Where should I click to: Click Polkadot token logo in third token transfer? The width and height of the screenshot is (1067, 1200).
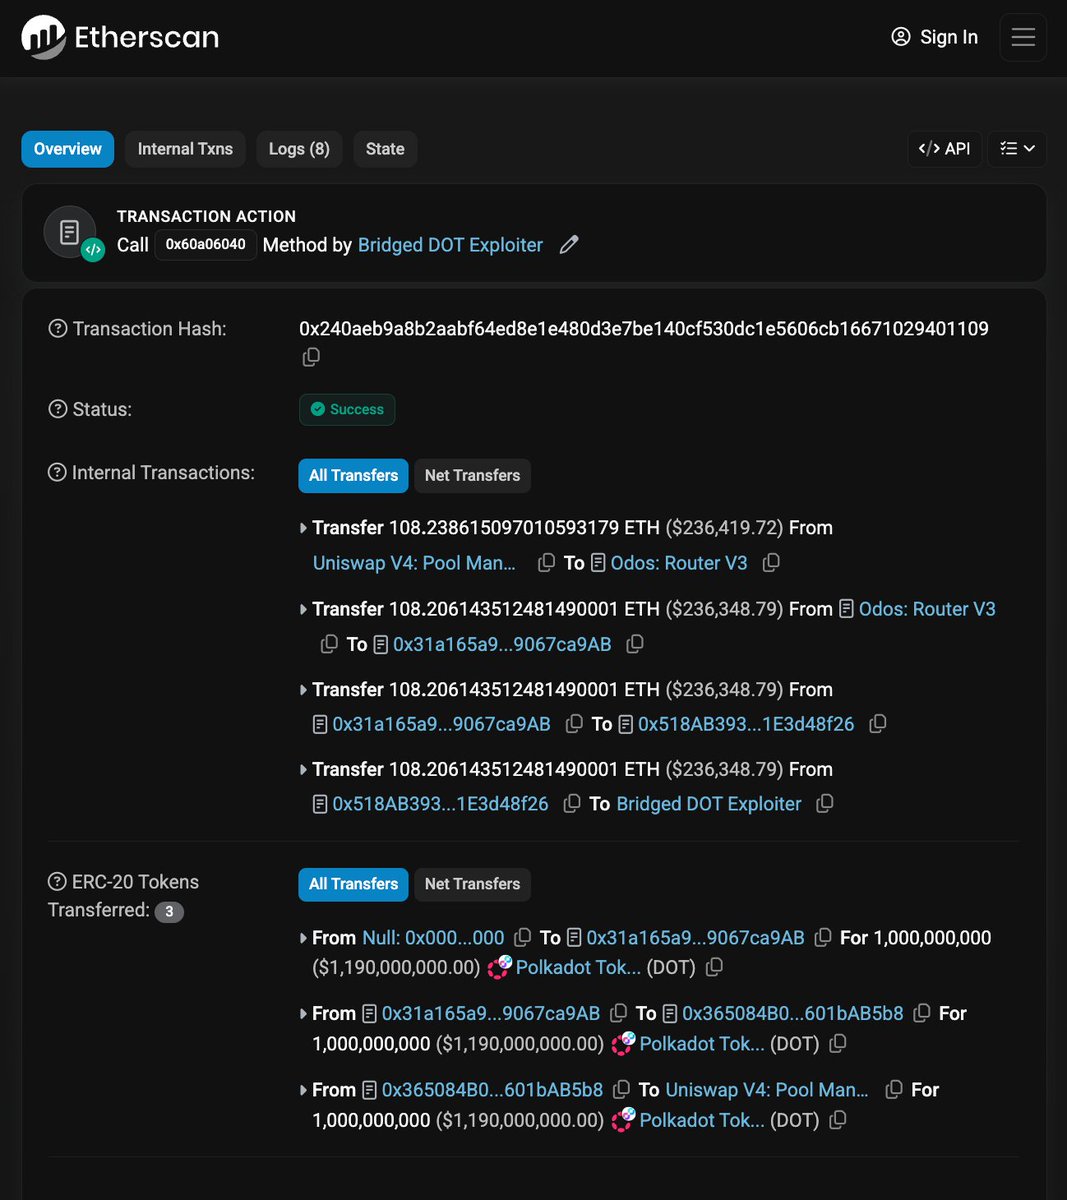coord(623,1120)
